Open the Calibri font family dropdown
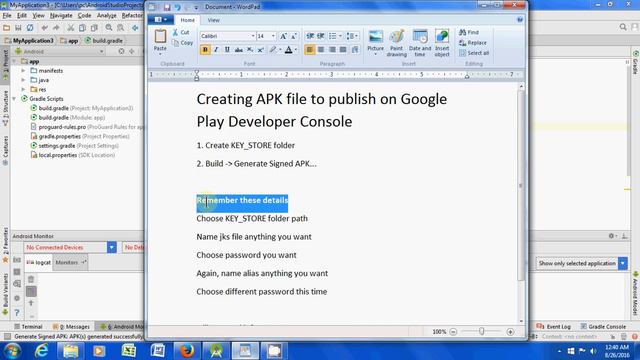The width and height of the screenshot is (640, 360). coord(253,36)
